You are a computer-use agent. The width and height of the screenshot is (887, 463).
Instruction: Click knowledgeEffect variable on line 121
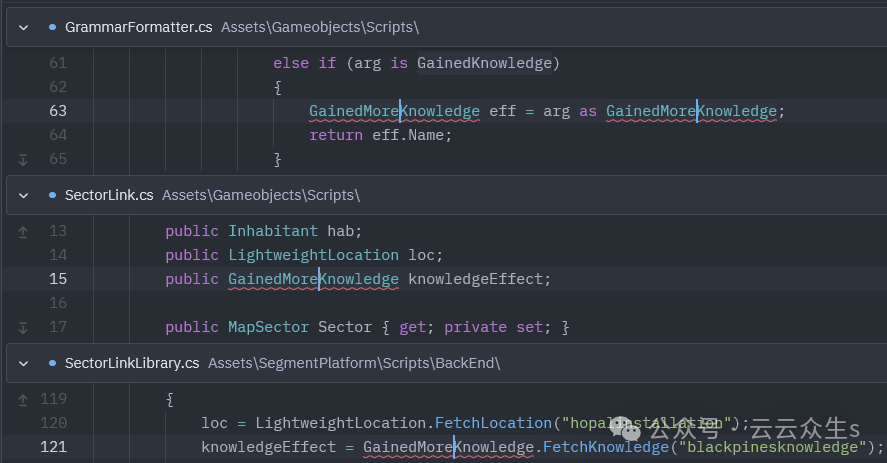point(269,447)
